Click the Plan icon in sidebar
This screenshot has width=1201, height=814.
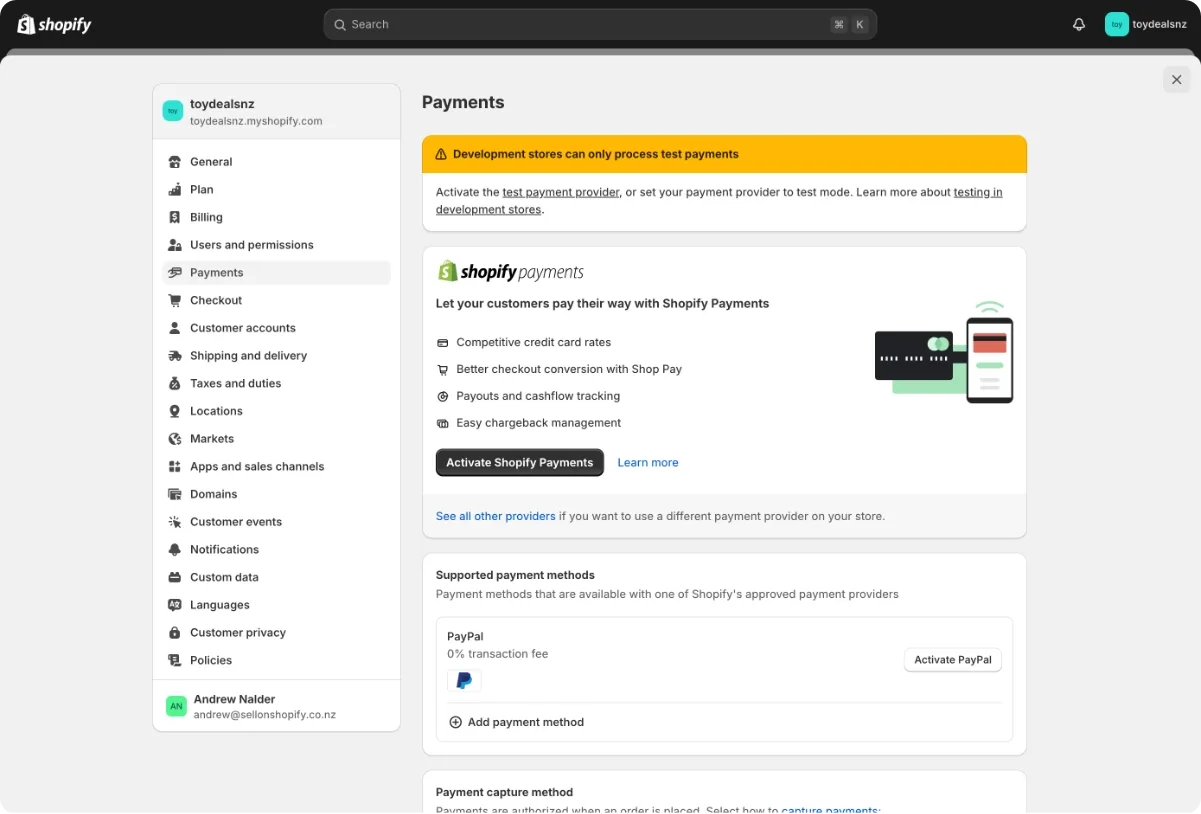coord(175,189)
